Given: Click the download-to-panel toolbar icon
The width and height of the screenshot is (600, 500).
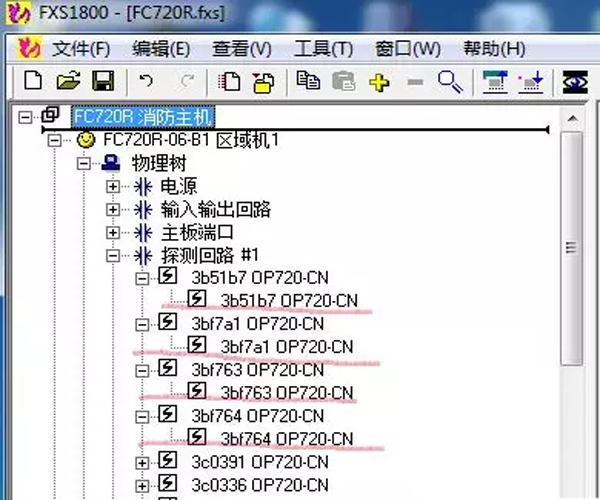Looking at the screenshot, I should coord(531,82).
